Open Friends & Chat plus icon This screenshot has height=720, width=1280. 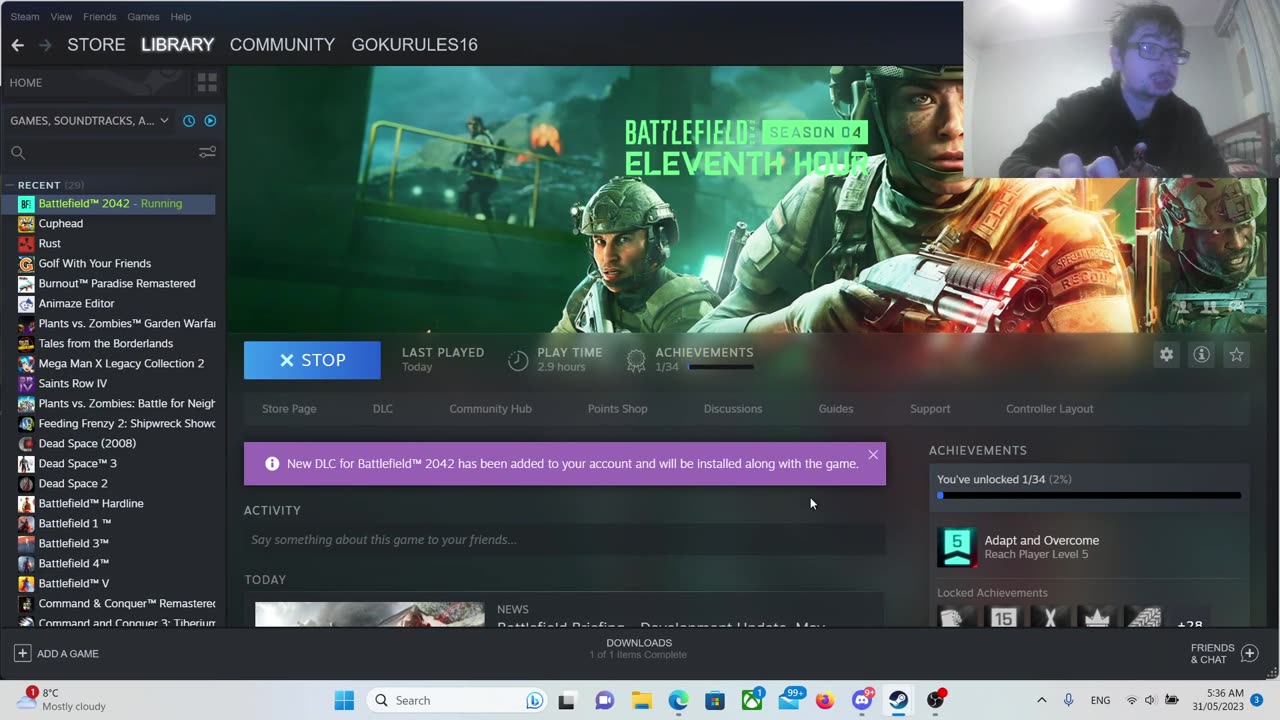click(x=1249, y=653)
